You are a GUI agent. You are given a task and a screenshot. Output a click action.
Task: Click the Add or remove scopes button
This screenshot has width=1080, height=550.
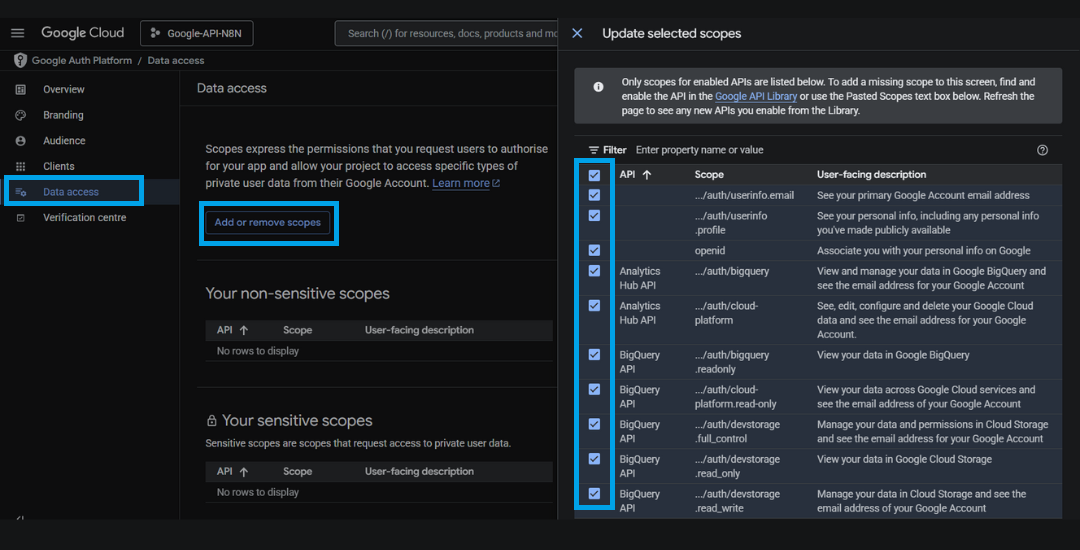click(268, 222)
